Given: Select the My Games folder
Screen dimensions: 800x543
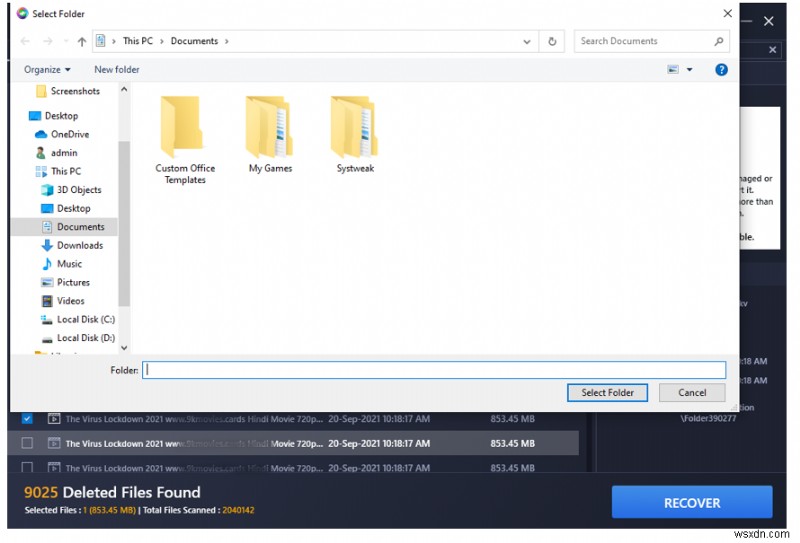Looking at the screenshot, I should pyautogui.click(x=270, y=135).
